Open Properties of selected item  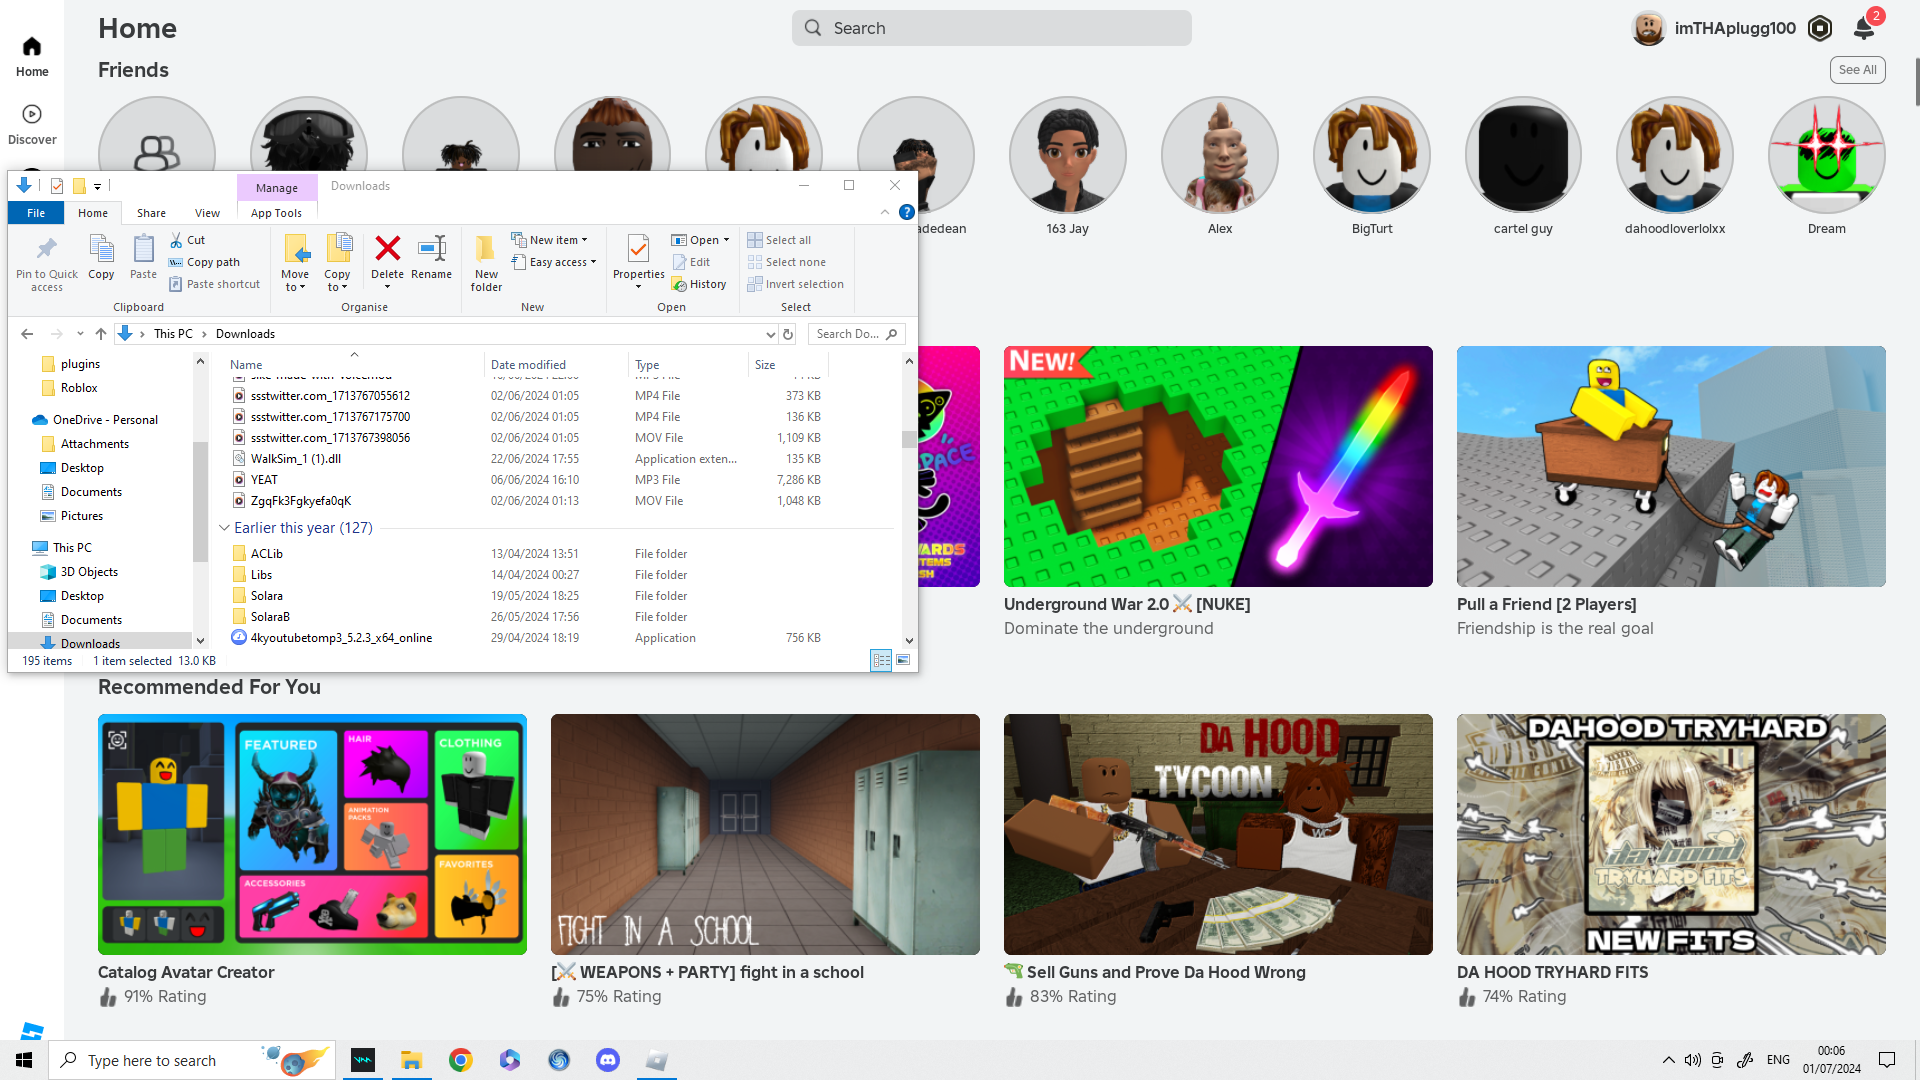638,262
